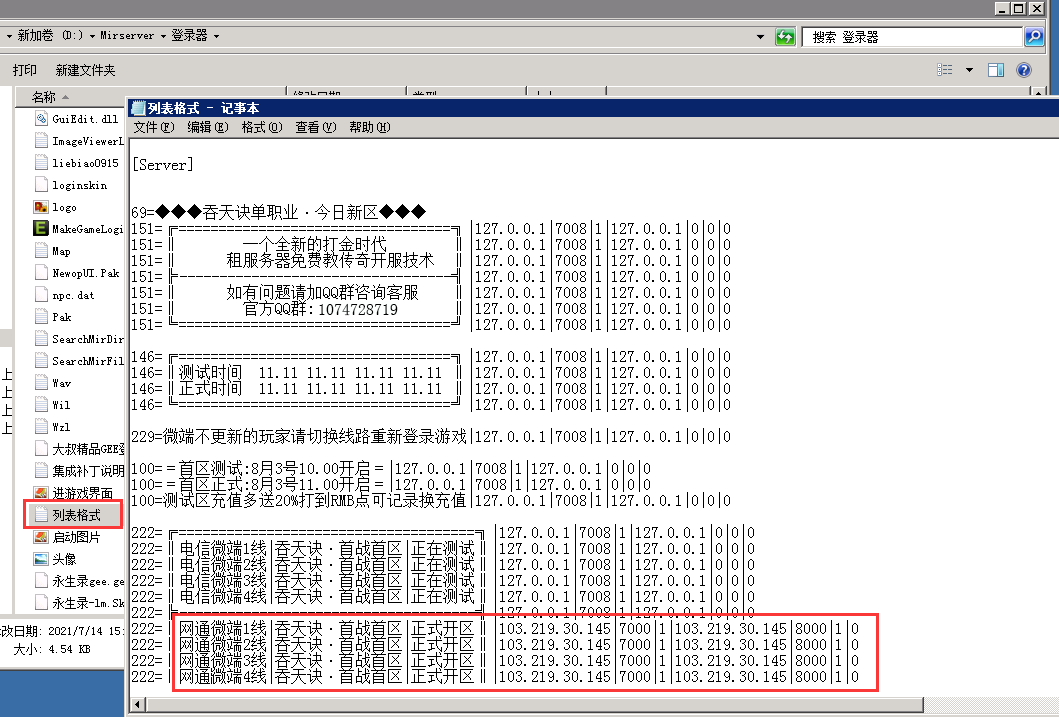The height and width of the screenshot is (717, 1059).
Task: Click the 头像 picture file icon
Action: (x=41, y=559)
